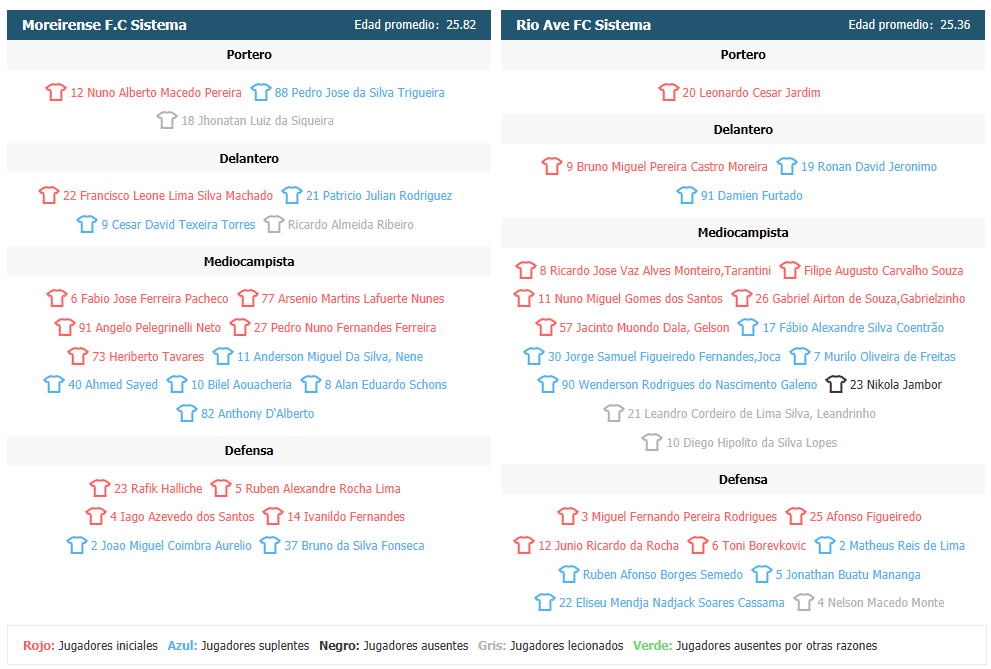Click the gray jersey icon beside Jhonatan Luiz da Siqueira
This screenshot has width=991, height=669.
click(x=167, y=120)
